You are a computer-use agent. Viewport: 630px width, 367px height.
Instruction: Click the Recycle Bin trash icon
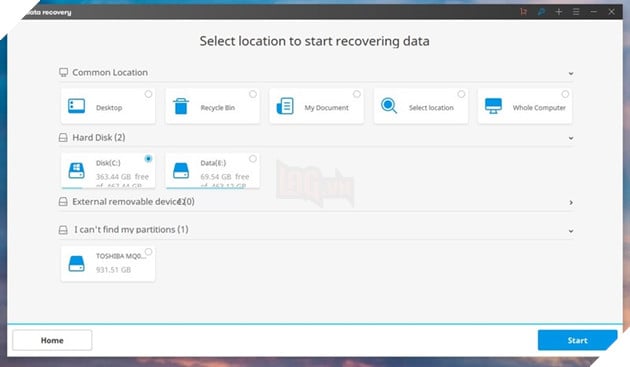tap(181, 106)
